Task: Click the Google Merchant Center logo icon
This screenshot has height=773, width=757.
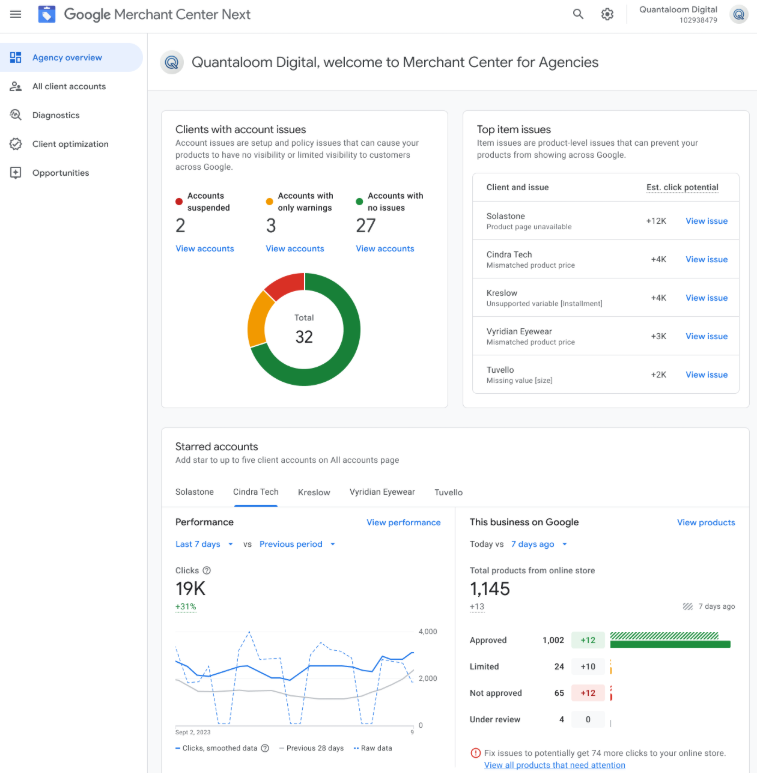Action: [47, 14]
